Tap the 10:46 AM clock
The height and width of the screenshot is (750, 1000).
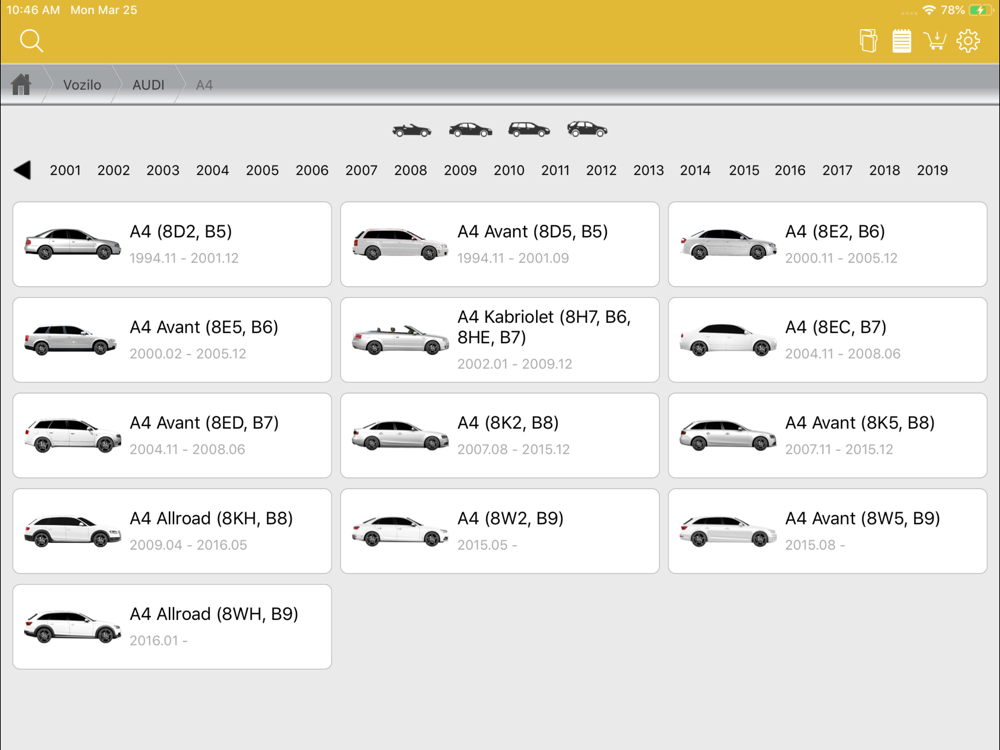pos(33,10)
